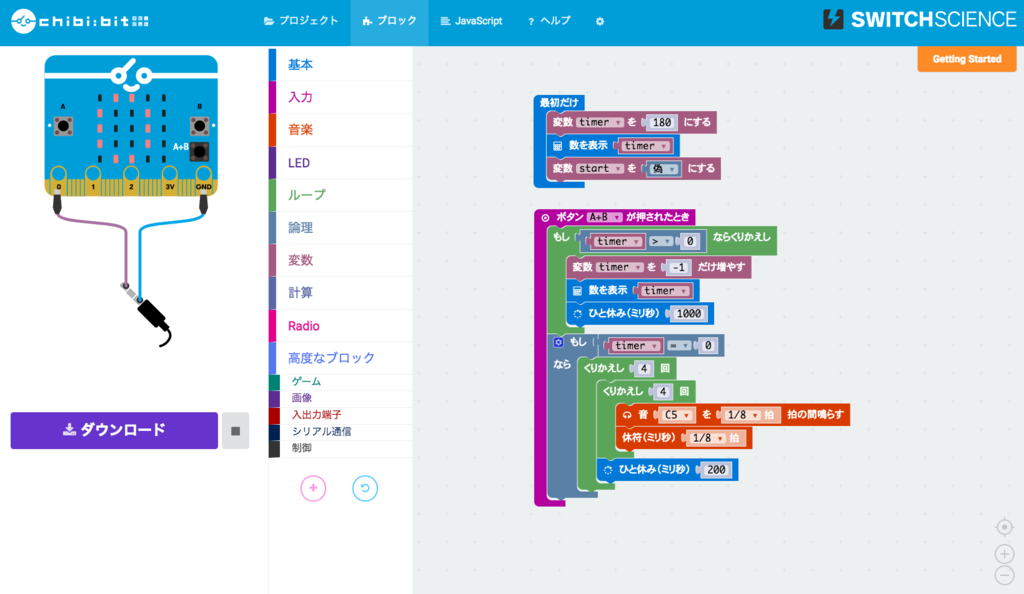Open 計算 block category
The image size is (1024, 594).
[x=341, y=293]
